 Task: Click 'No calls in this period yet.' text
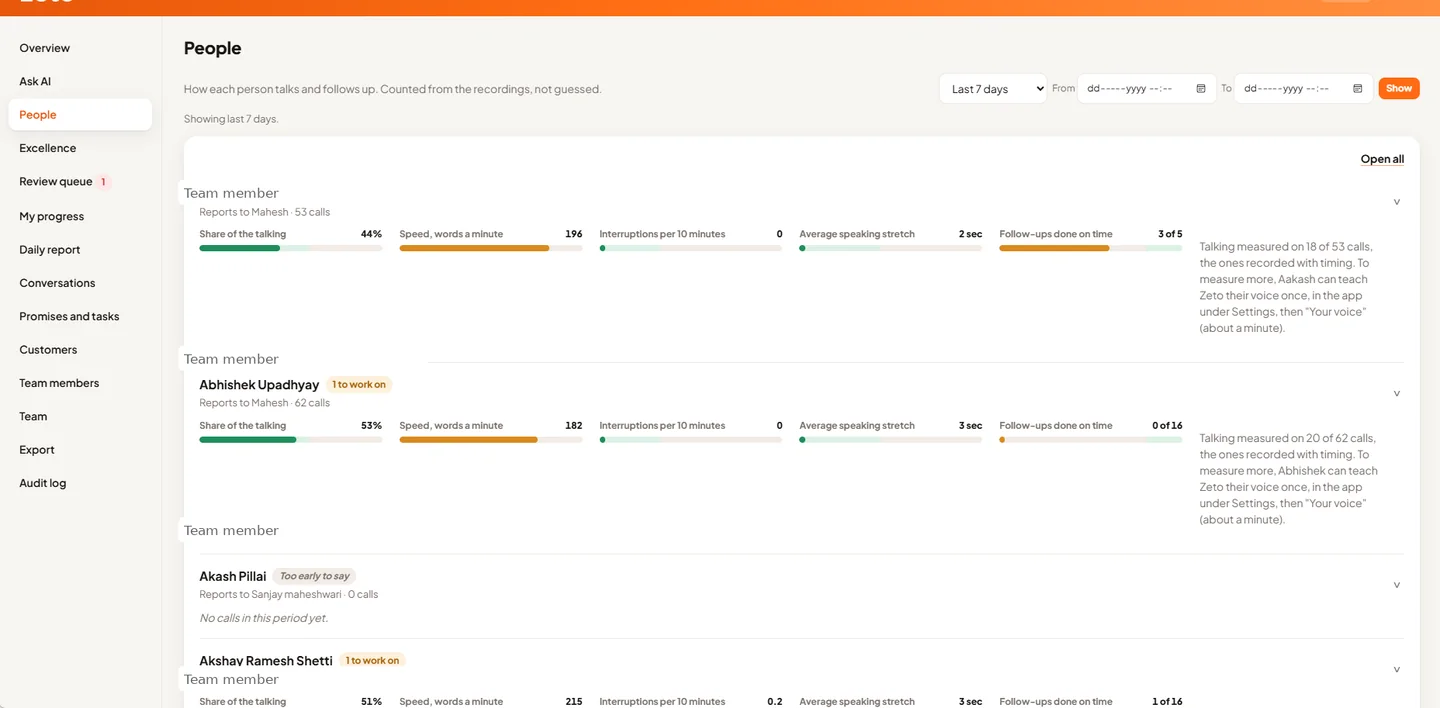click(264, 618)
